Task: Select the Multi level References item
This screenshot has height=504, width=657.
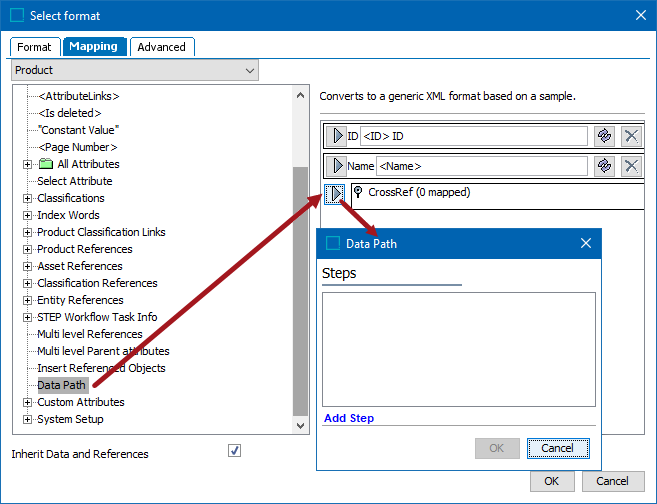Action: pos(90,334)
